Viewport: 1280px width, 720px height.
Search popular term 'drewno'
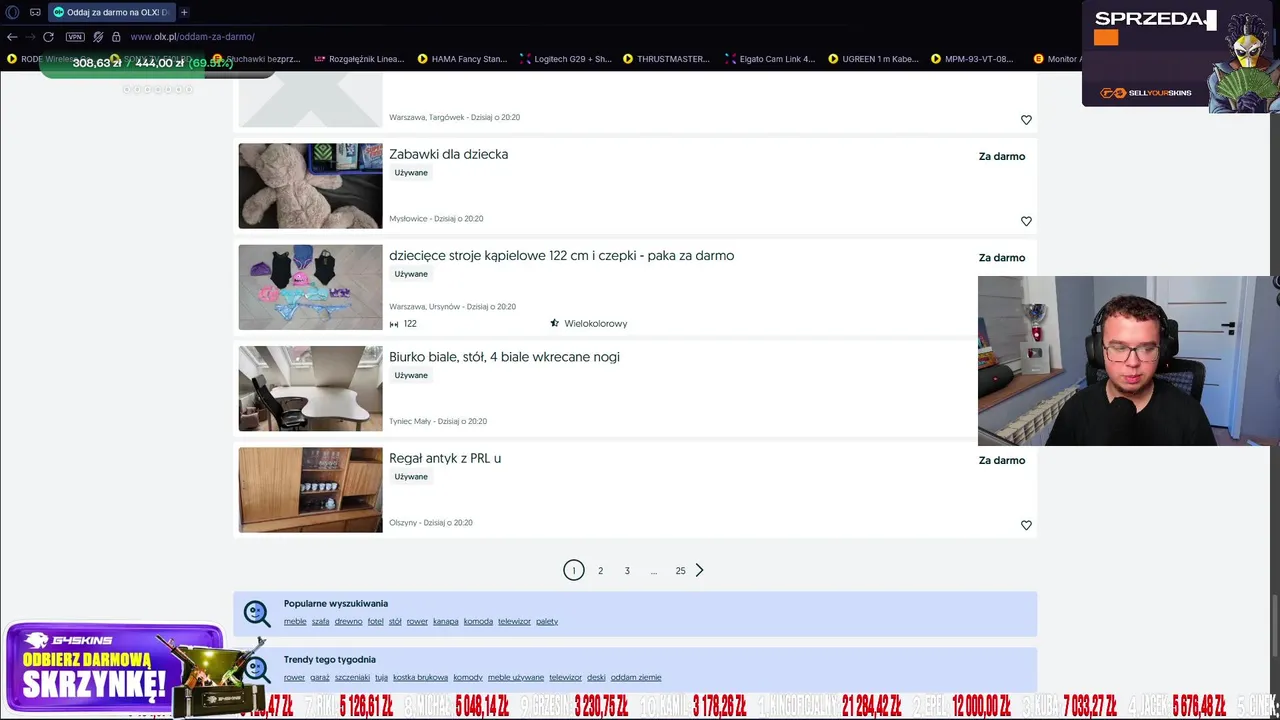pyautogui.click(x=348, y=621)
